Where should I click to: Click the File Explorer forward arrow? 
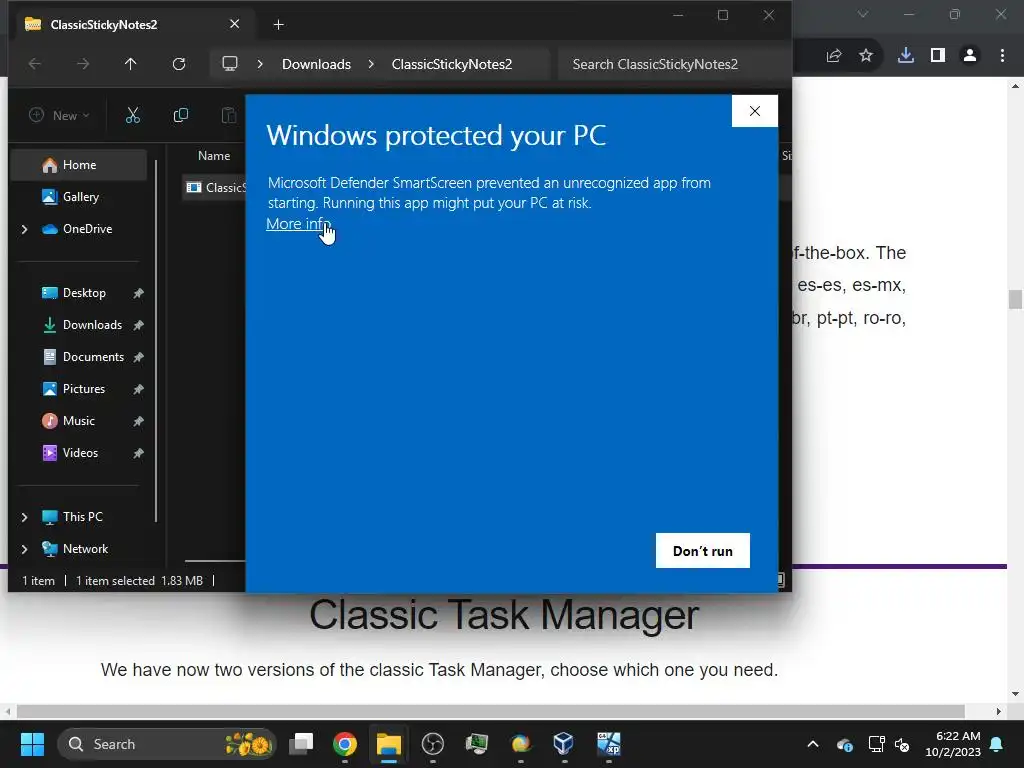tap(83, 64)
